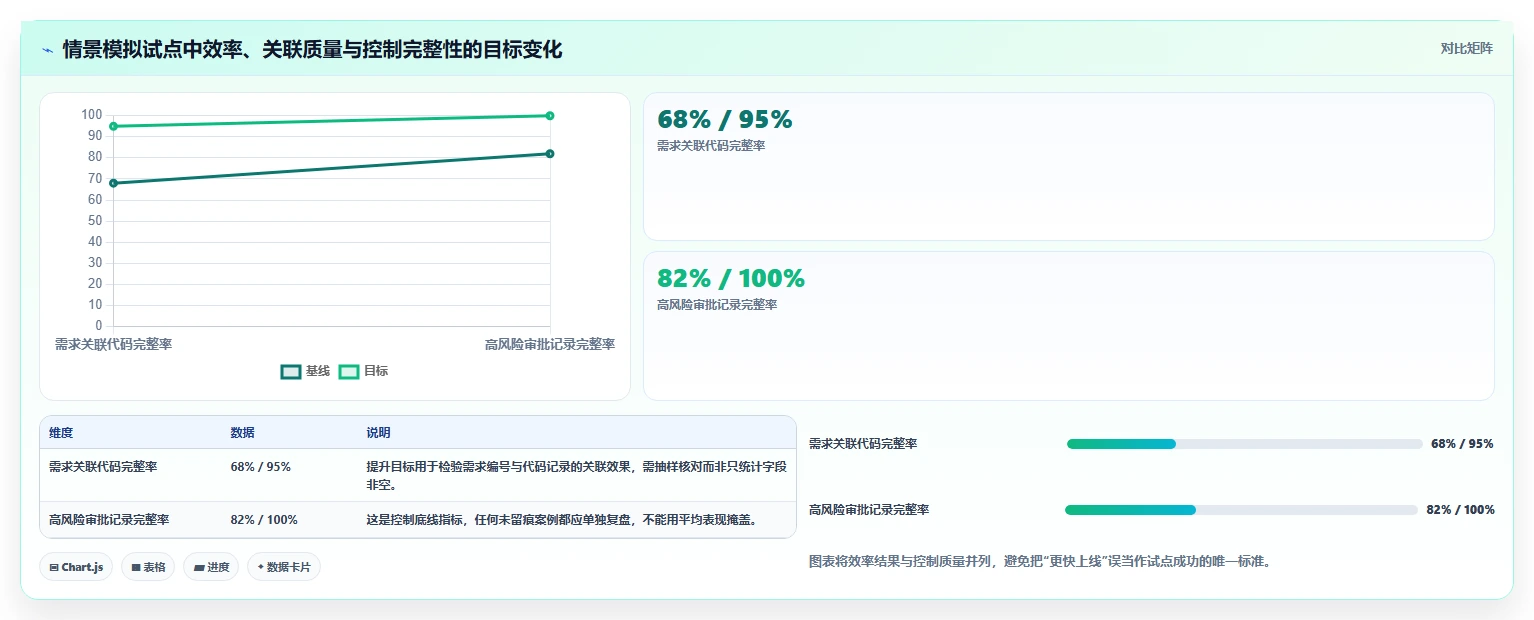Click the 需求关联代码完整率 progress bar
The width and height of the screenshot is (1534, 620).
[1245, 444]
